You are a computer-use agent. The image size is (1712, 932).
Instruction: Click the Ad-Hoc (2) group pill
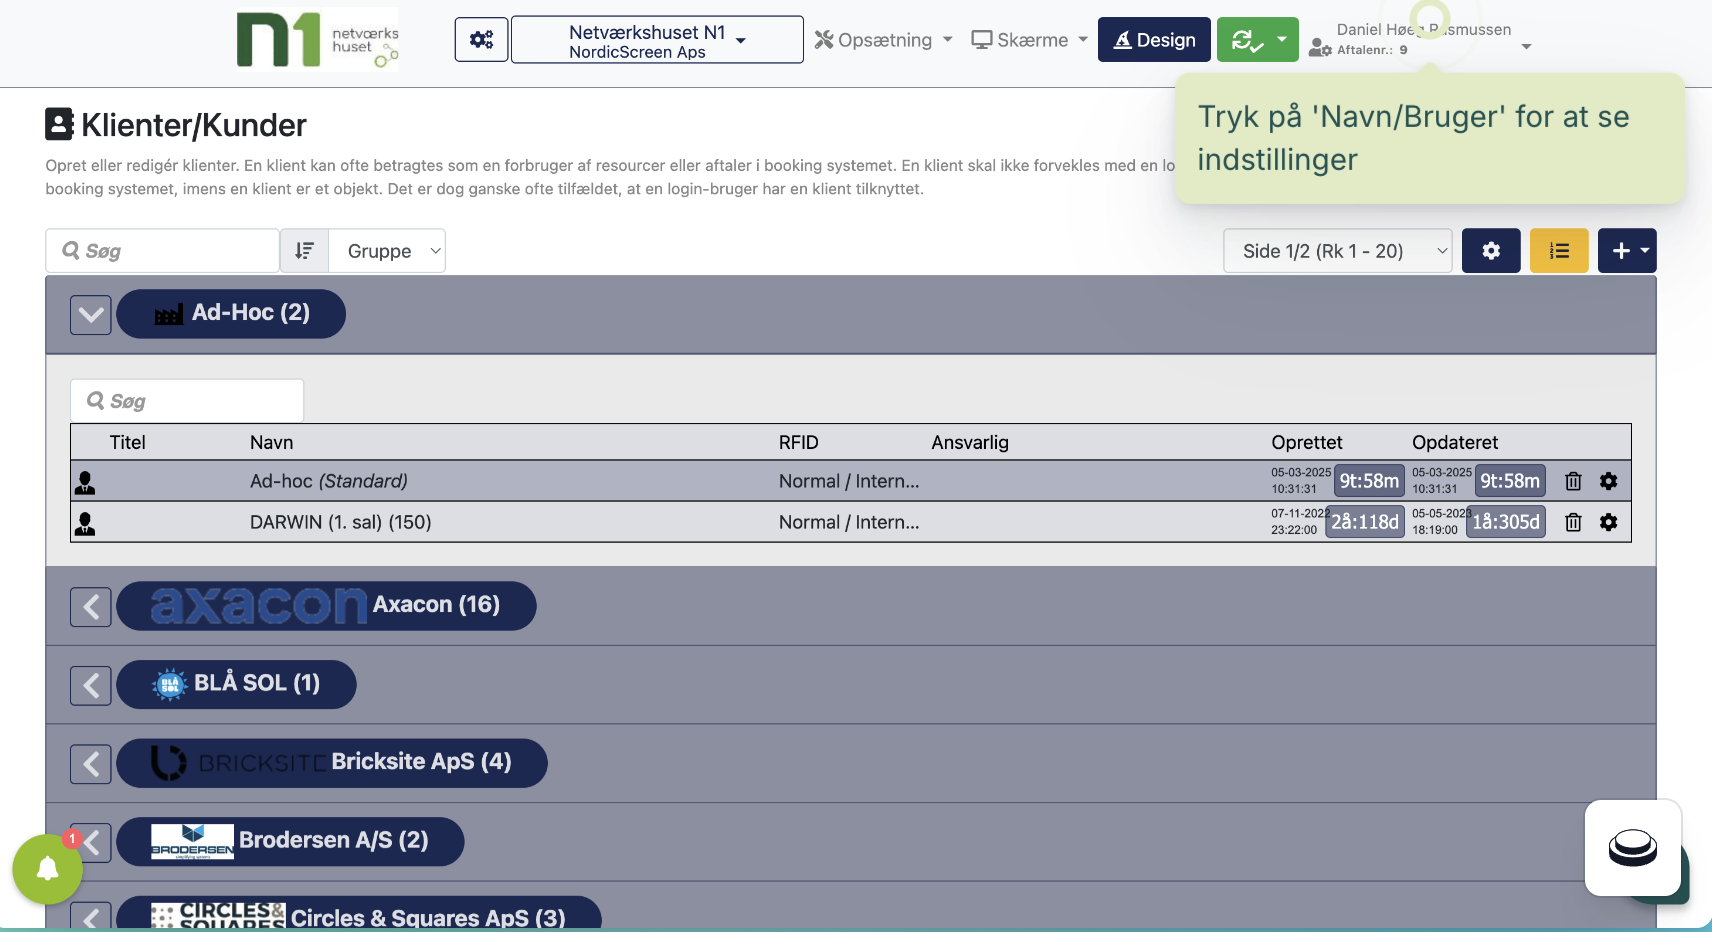click(231, 314)
